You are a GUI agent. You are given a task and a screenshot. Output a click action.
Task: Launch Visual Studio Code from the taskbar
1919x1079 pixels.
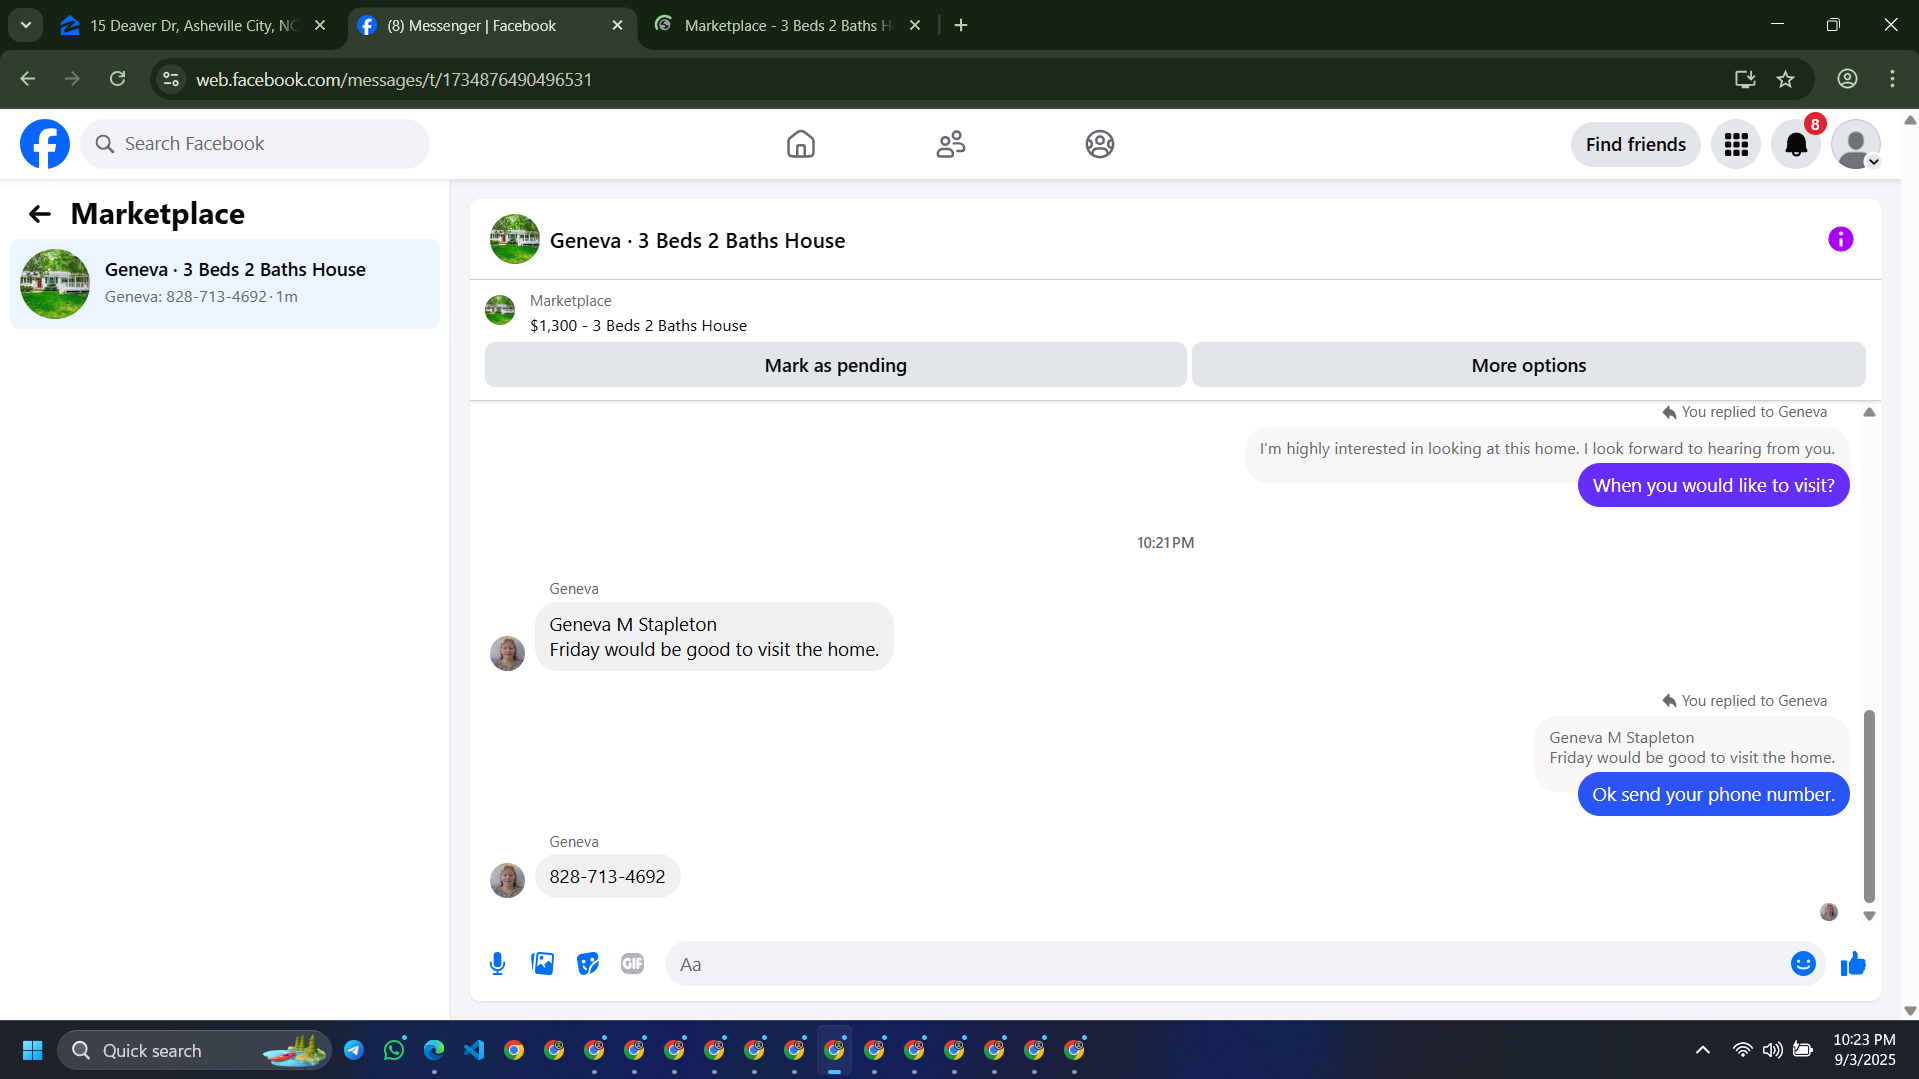tap(474, 1050)
